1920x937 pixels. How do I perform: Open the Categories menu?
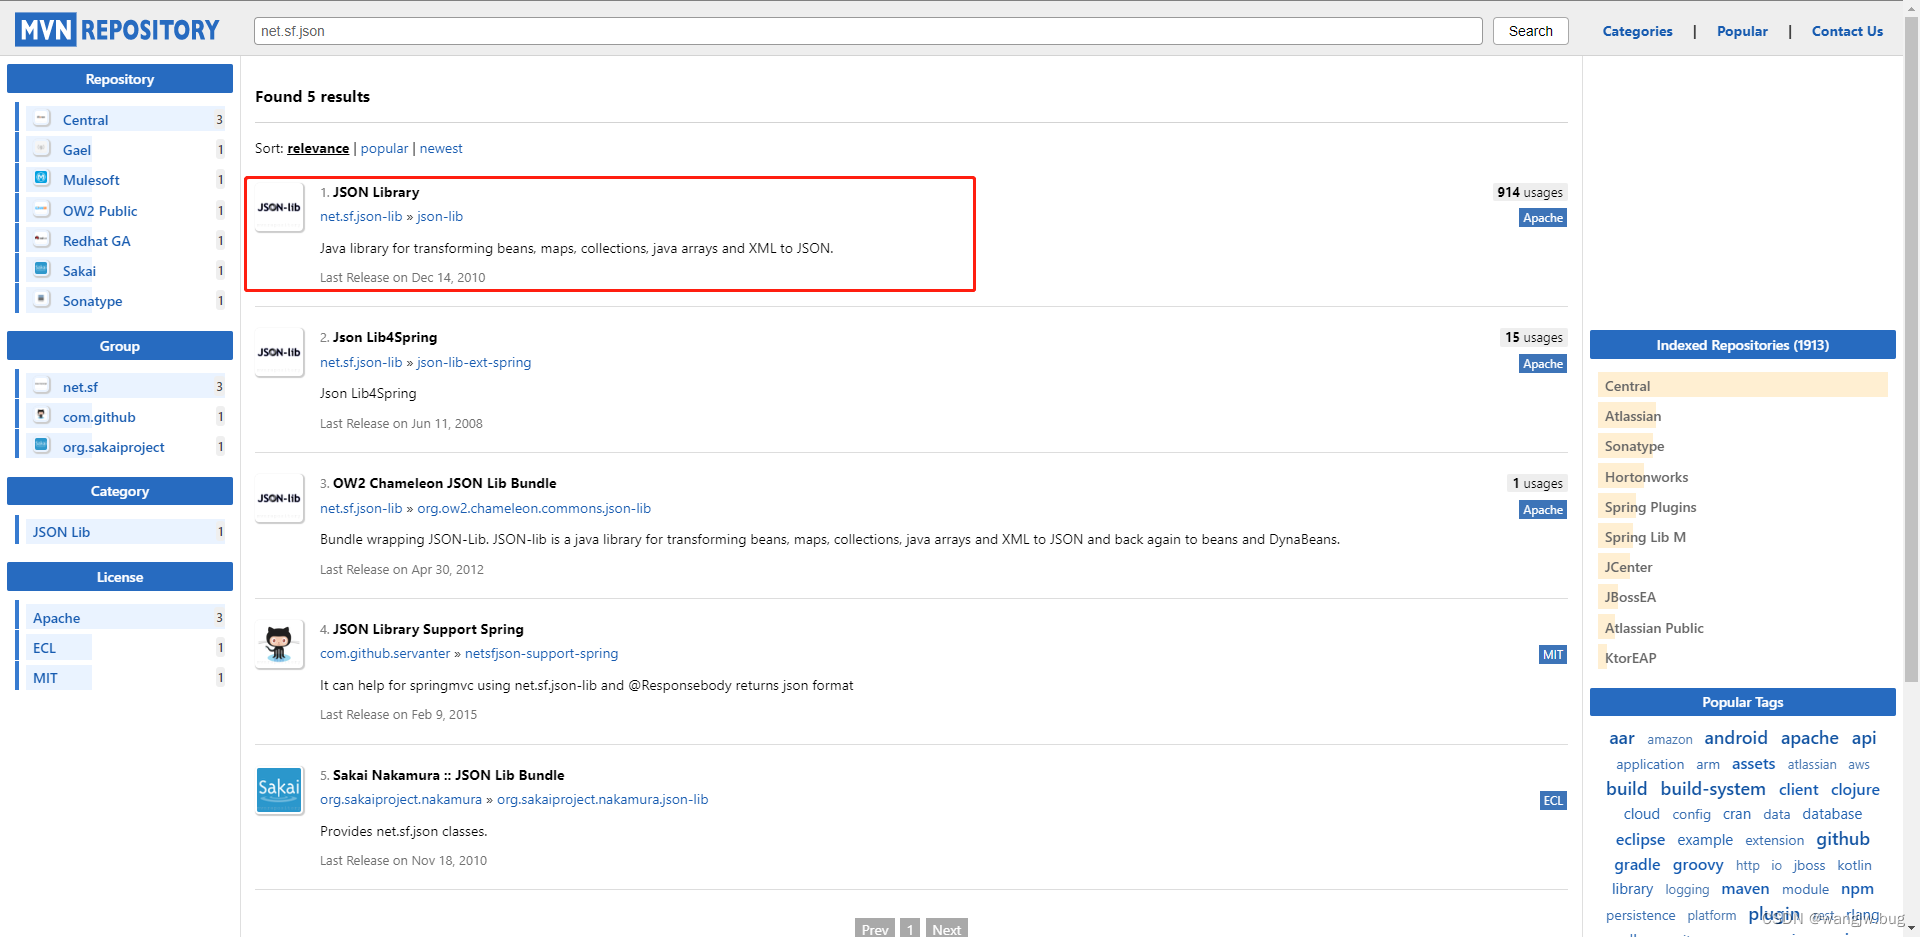pos(1637,30)
